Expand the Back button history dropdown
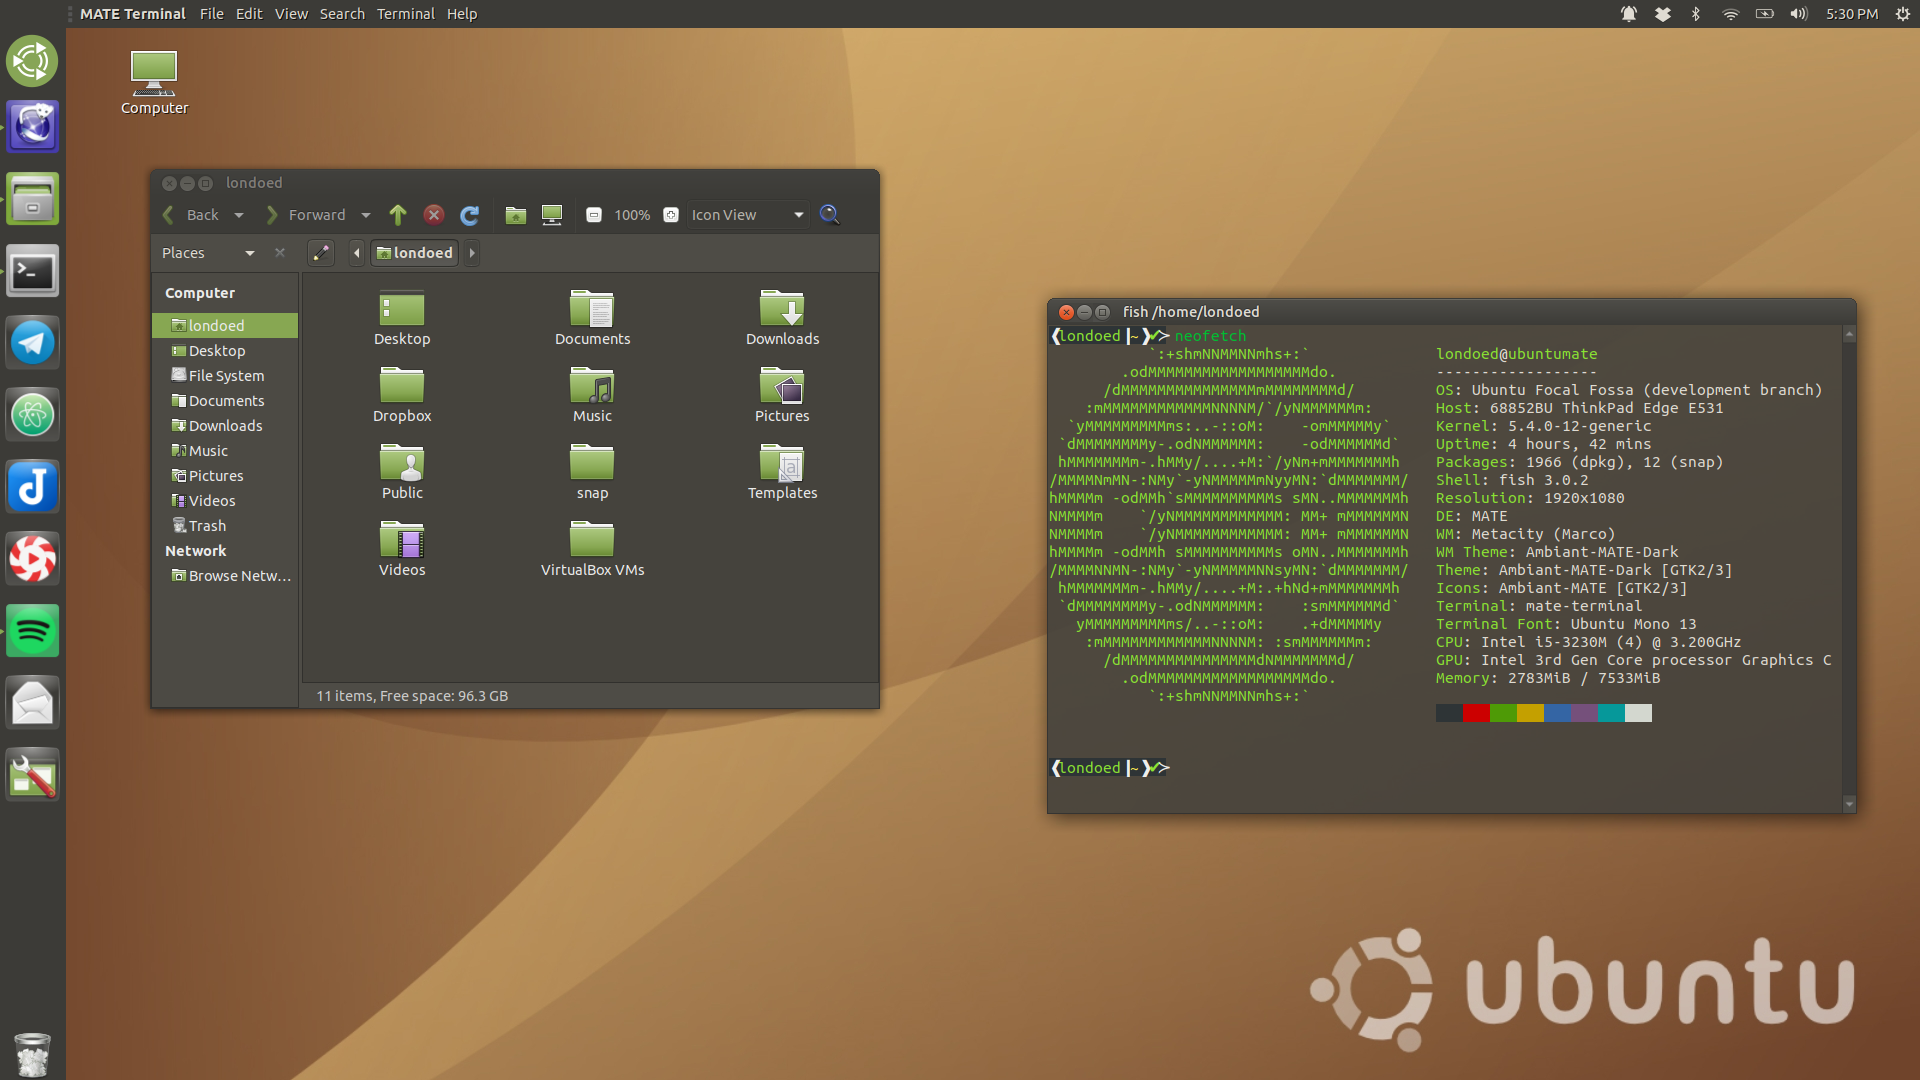Viewport: 1920px width, 1080px height. click(x=240, y=215)
